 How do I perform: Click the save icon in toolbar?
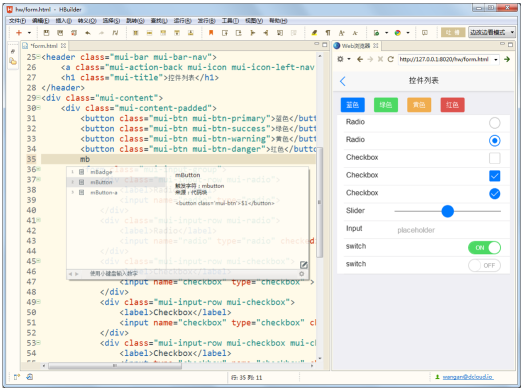[x=47, y=33]
